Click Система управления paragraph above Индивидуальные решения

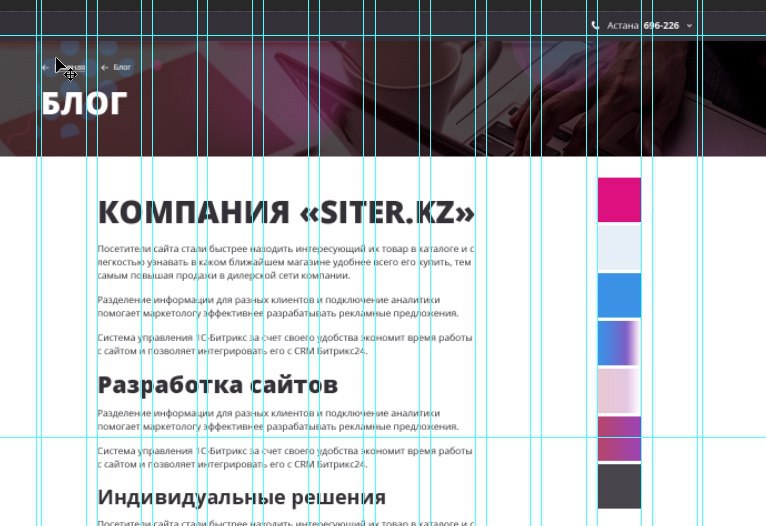tap(285, 457)
